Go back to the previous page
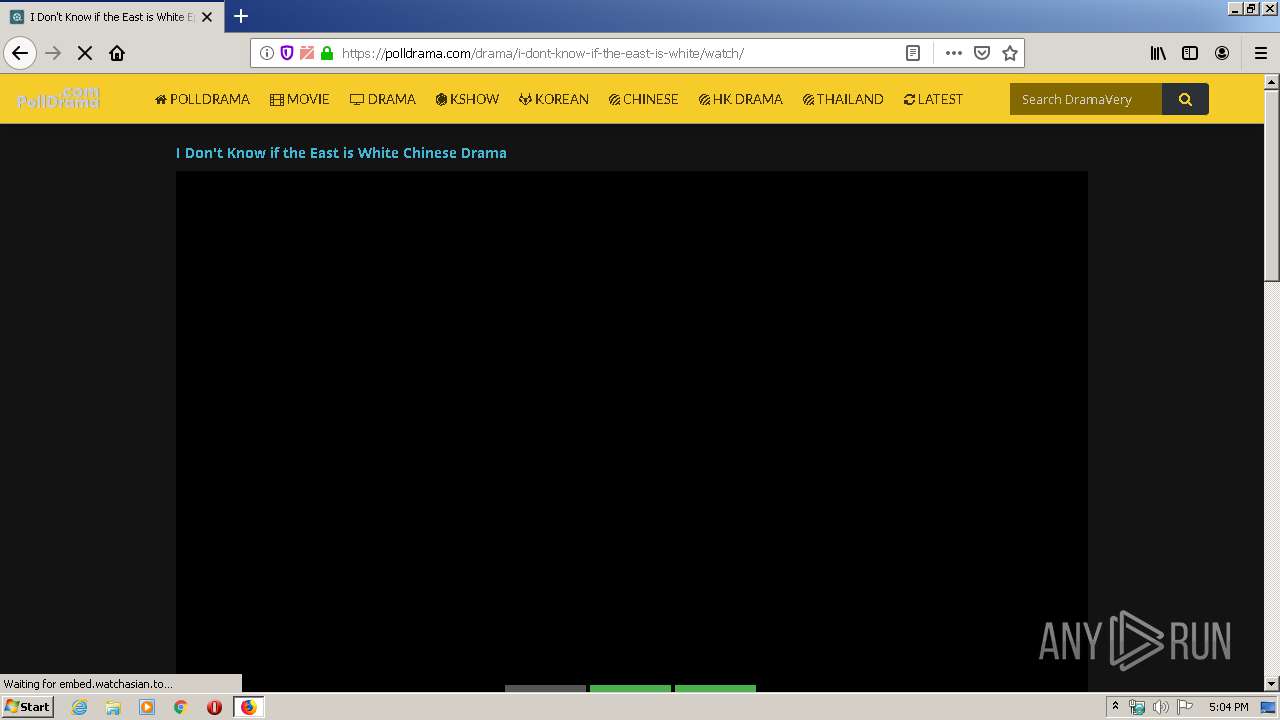 click(20, 53)
